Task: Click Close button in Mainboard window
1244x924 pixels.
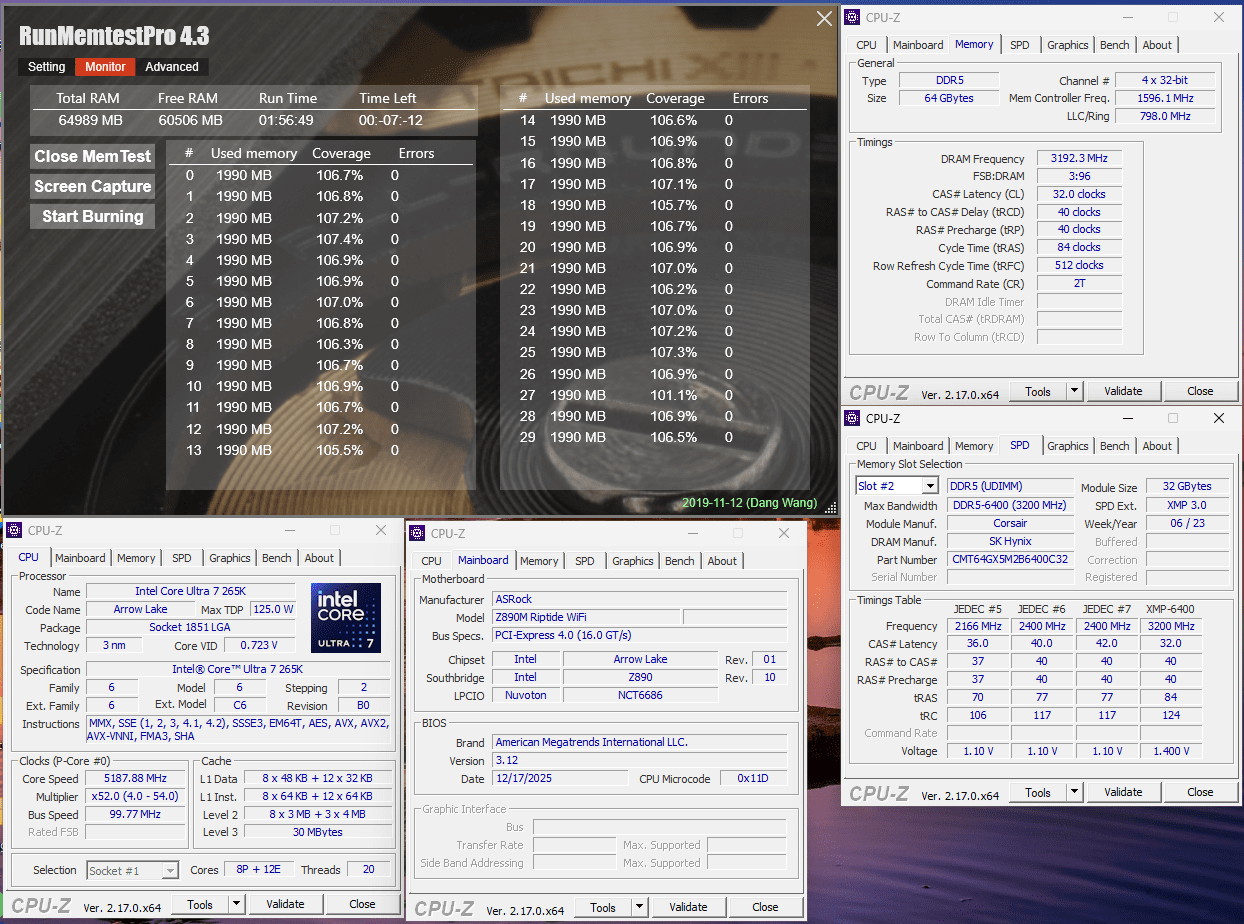Action: point(765,907)
